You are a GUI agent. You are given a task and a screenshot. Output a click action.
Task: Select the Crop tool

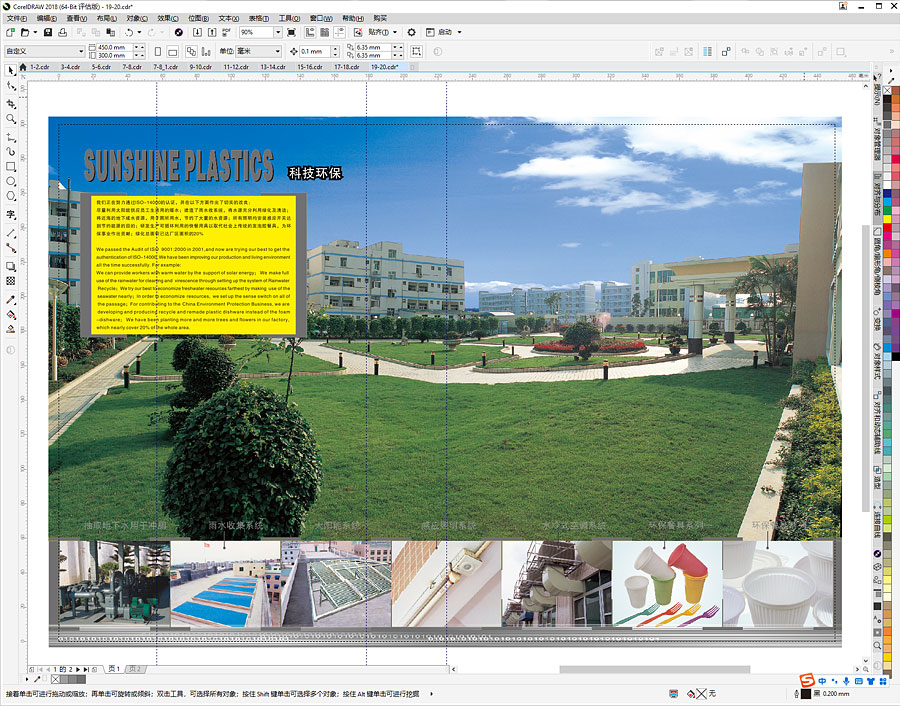11,103
